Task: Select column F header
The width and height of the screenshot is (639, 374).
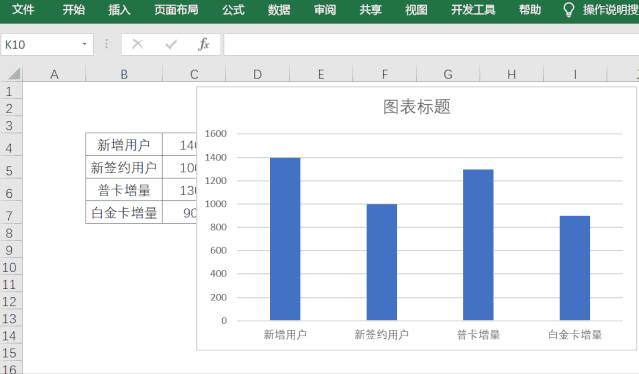Action: [385, 74]
